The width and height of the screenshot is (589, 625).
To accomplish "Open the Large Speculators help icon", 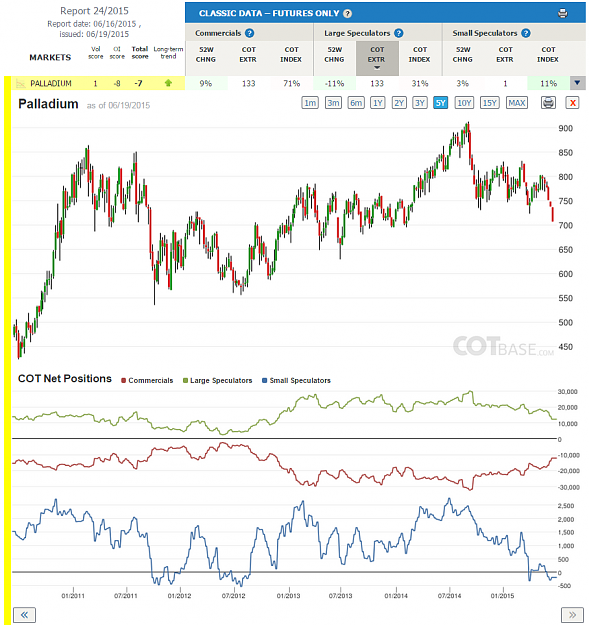I will [399, 33].
